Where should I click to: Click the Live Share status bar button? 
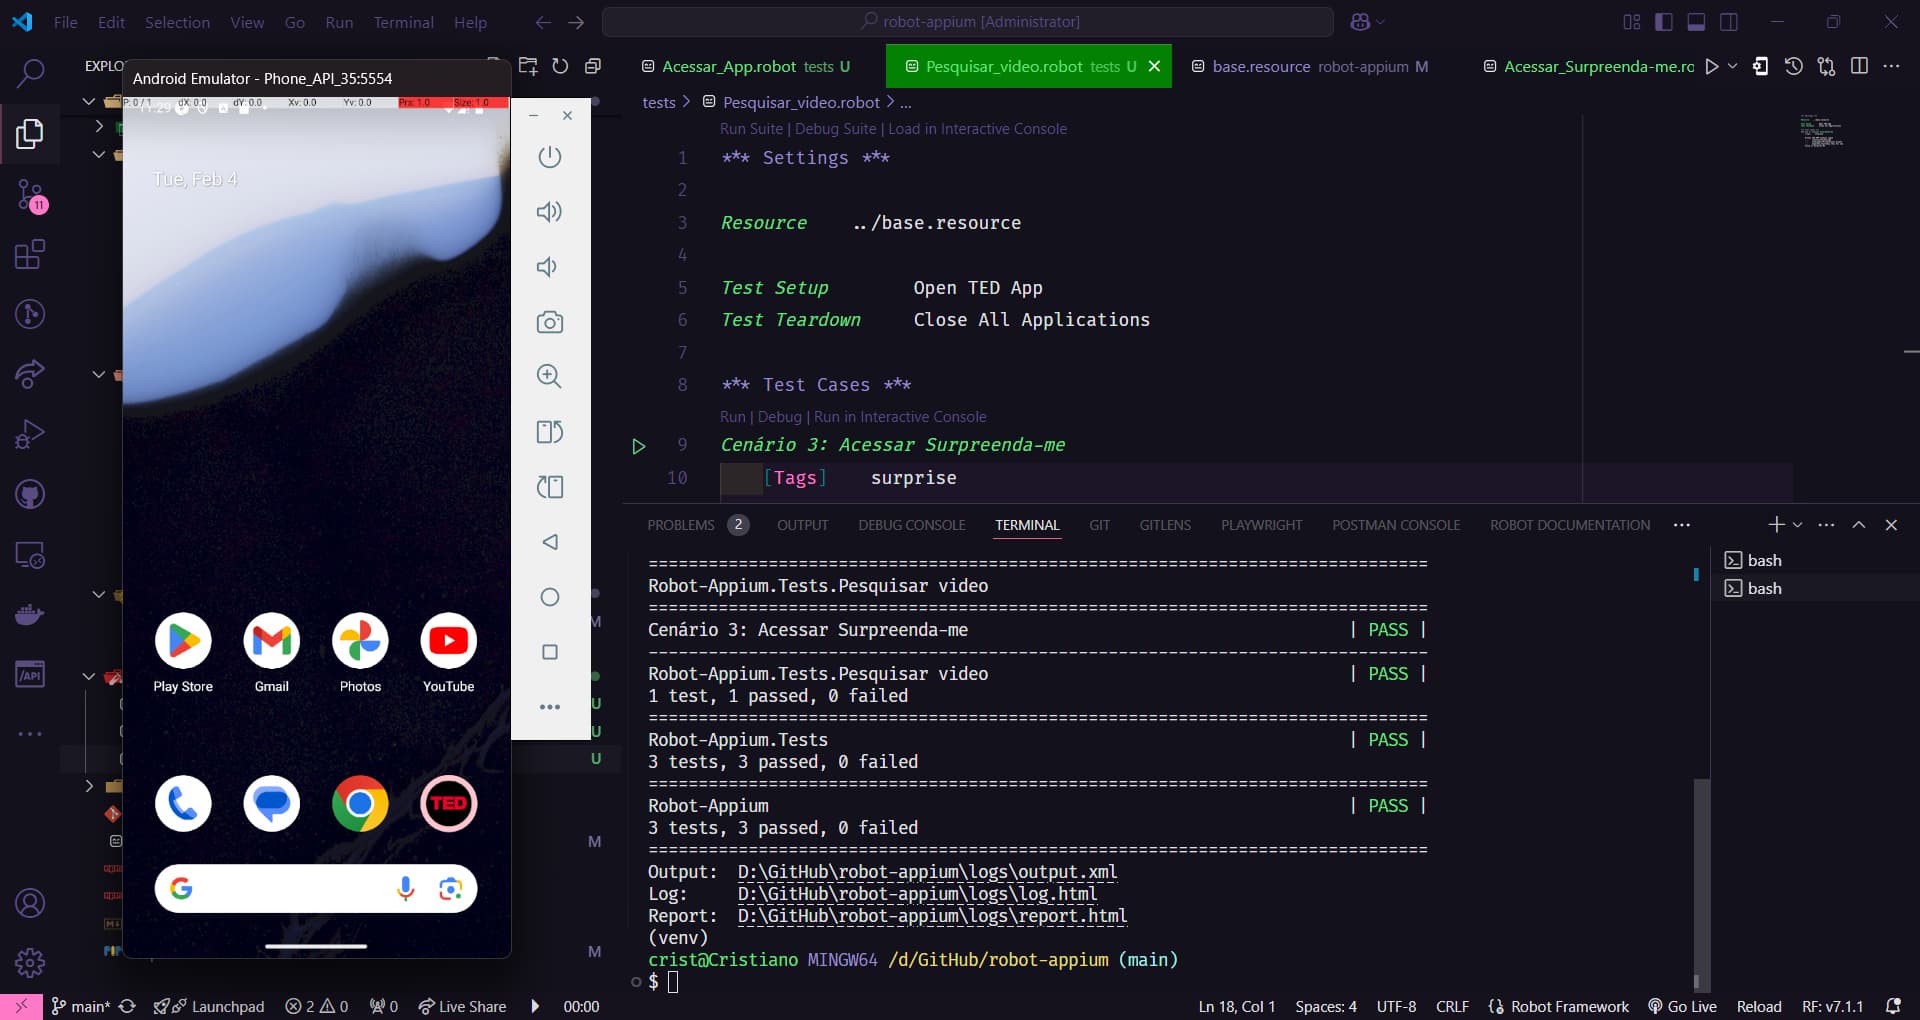462,1006
